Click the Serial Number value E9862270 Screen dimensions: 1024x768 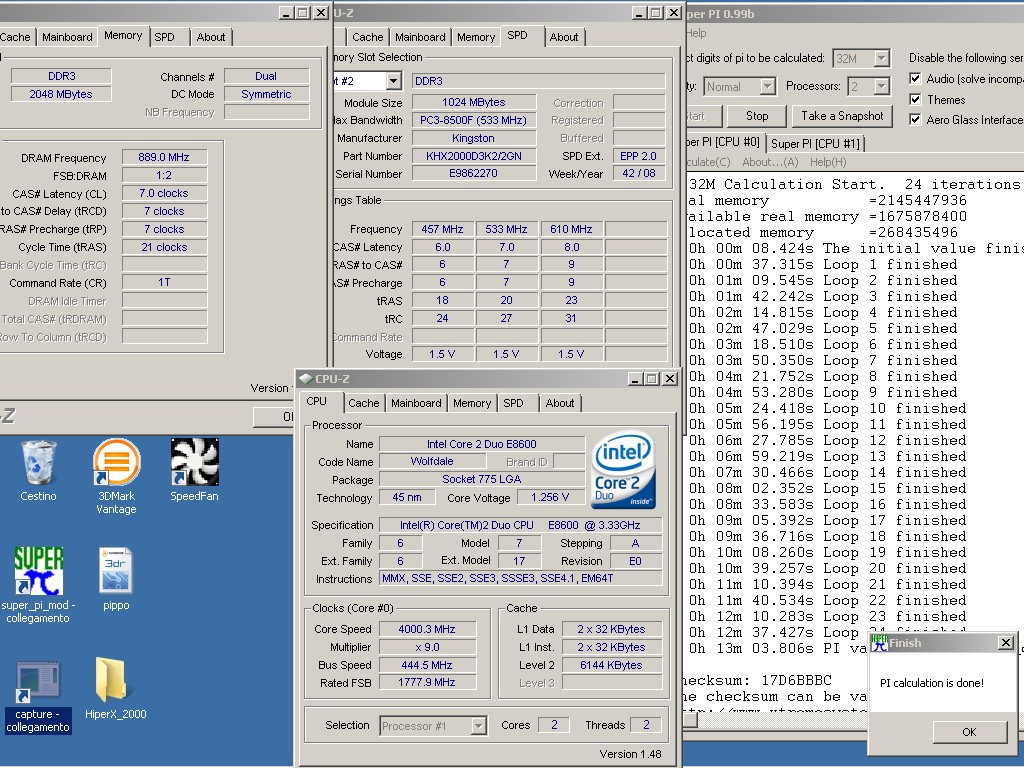click(x=473, y=173)
